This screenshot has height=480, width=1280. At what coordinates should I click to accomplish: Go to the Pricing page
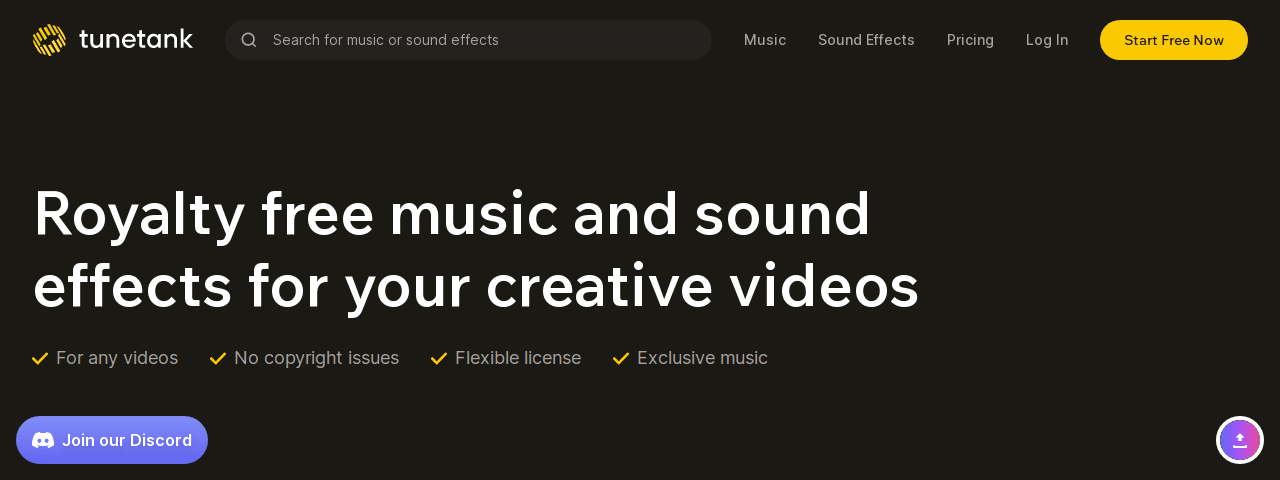click(970, 40)
